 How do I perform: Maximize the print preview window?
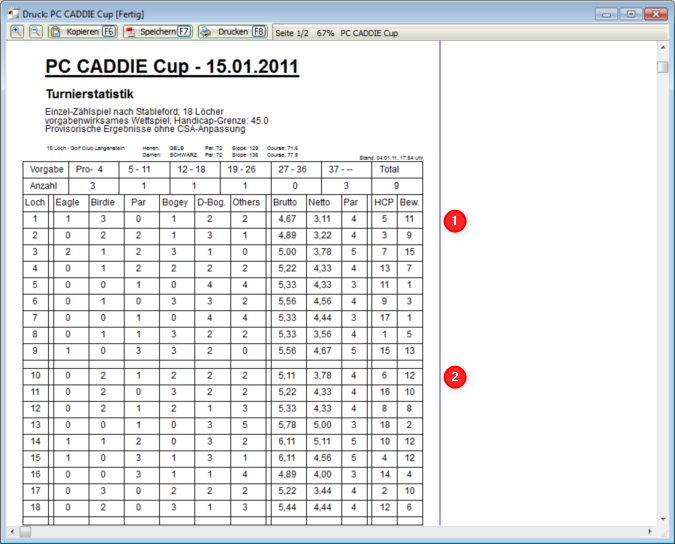click(x=632, y=13)
